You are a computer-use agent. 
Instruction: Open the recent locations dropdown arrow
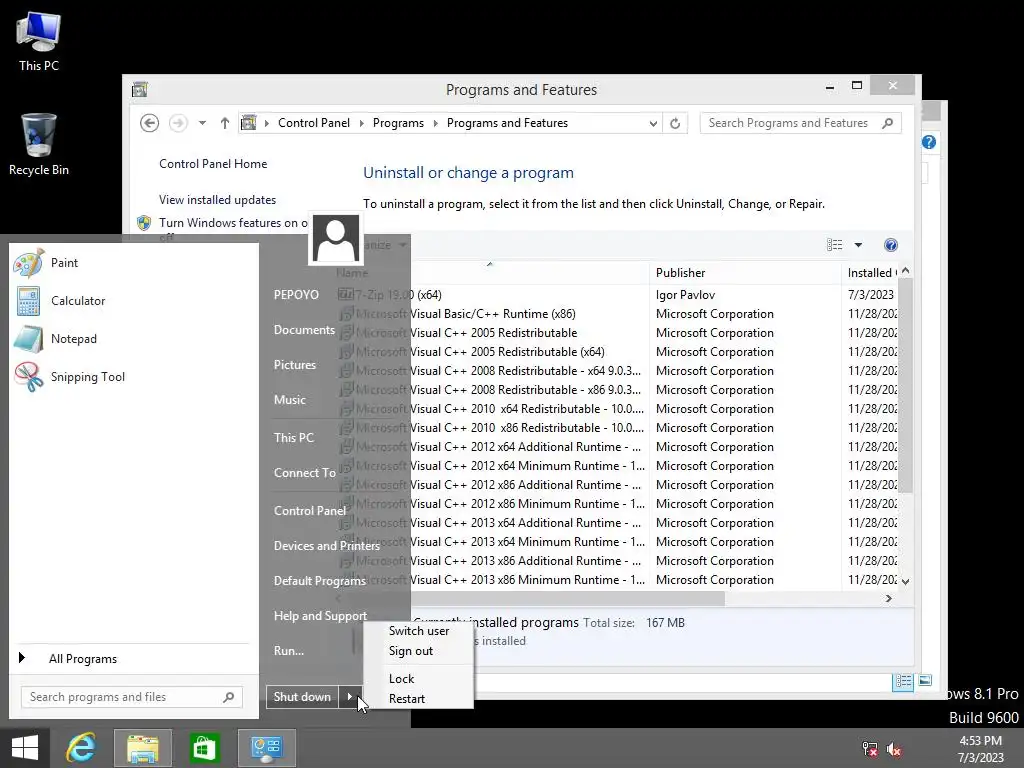click(202, 123)
